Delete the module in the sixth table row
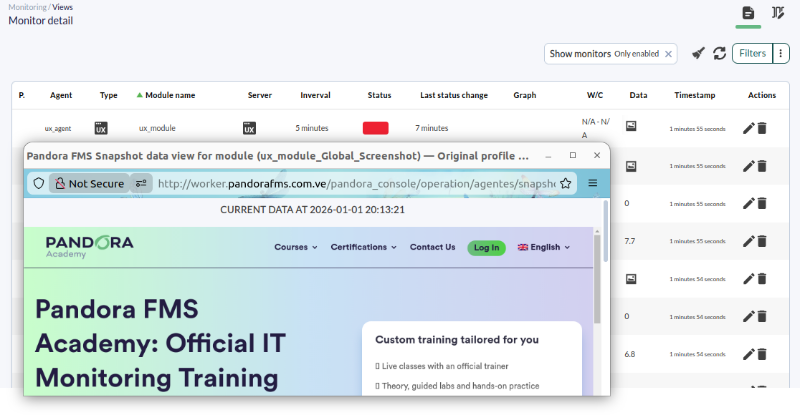This screenshot has height=420, width=800. click(x=762, y=316)
